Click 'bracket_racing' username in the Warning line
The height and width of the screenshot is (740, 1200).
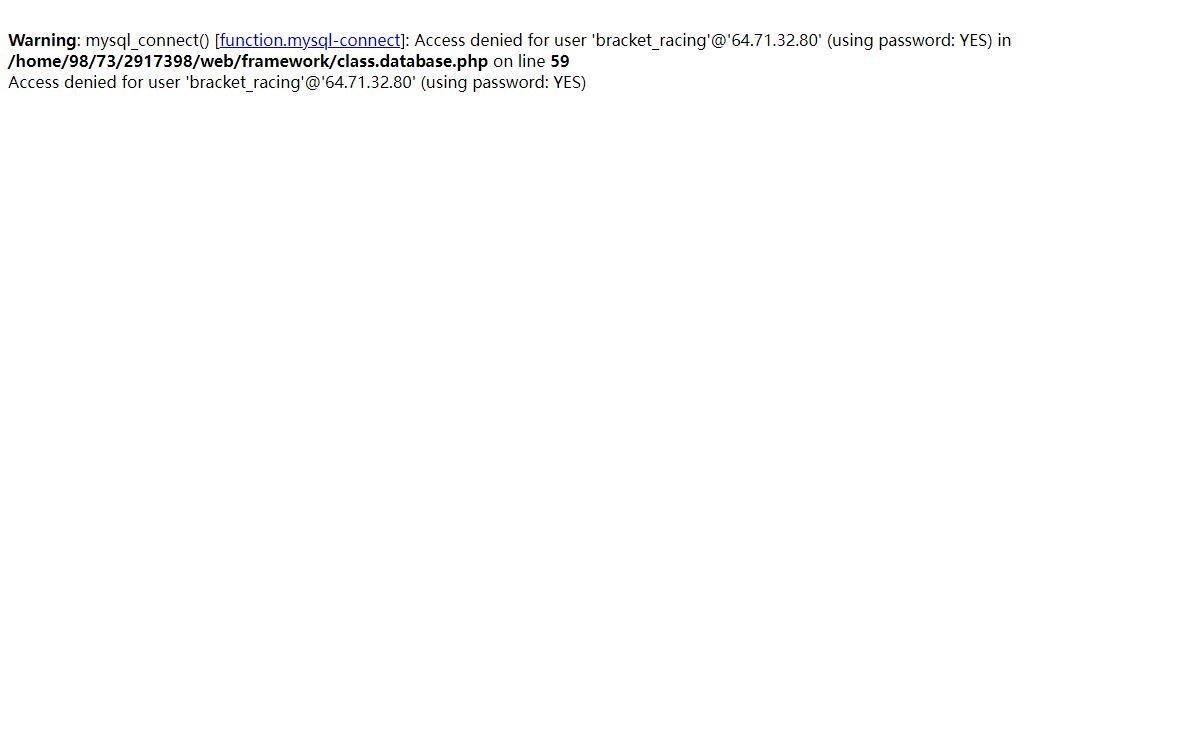tap(651, 41)
